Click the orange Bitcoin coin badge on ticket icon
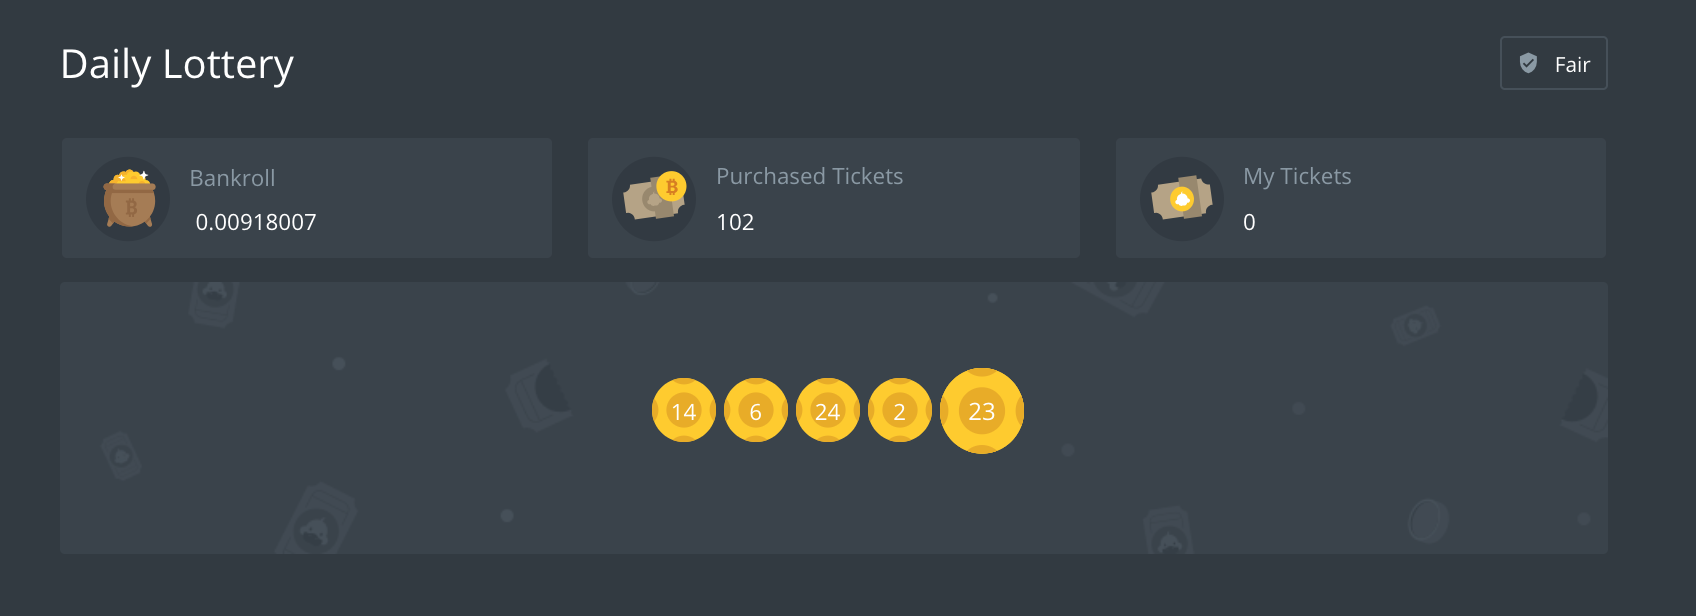 click(x=671, y=186)
